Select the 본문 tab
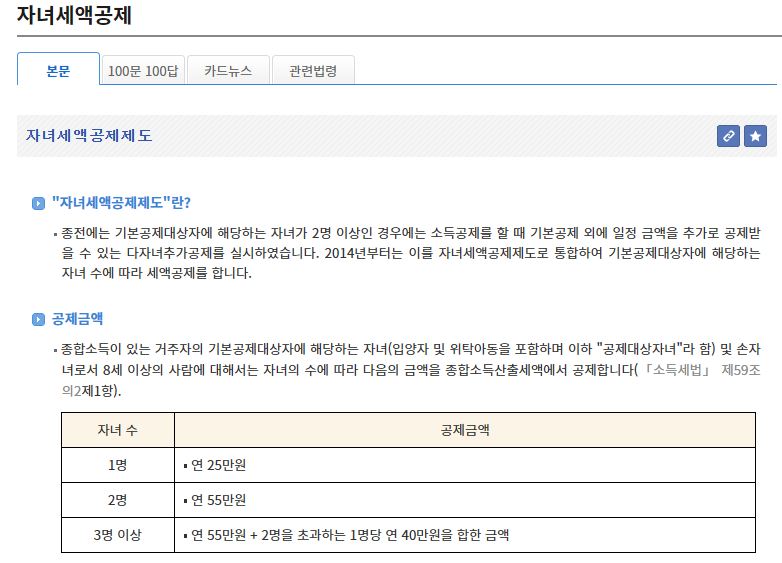The height and width of the screenshot is (563, 782). pos(58,69)
